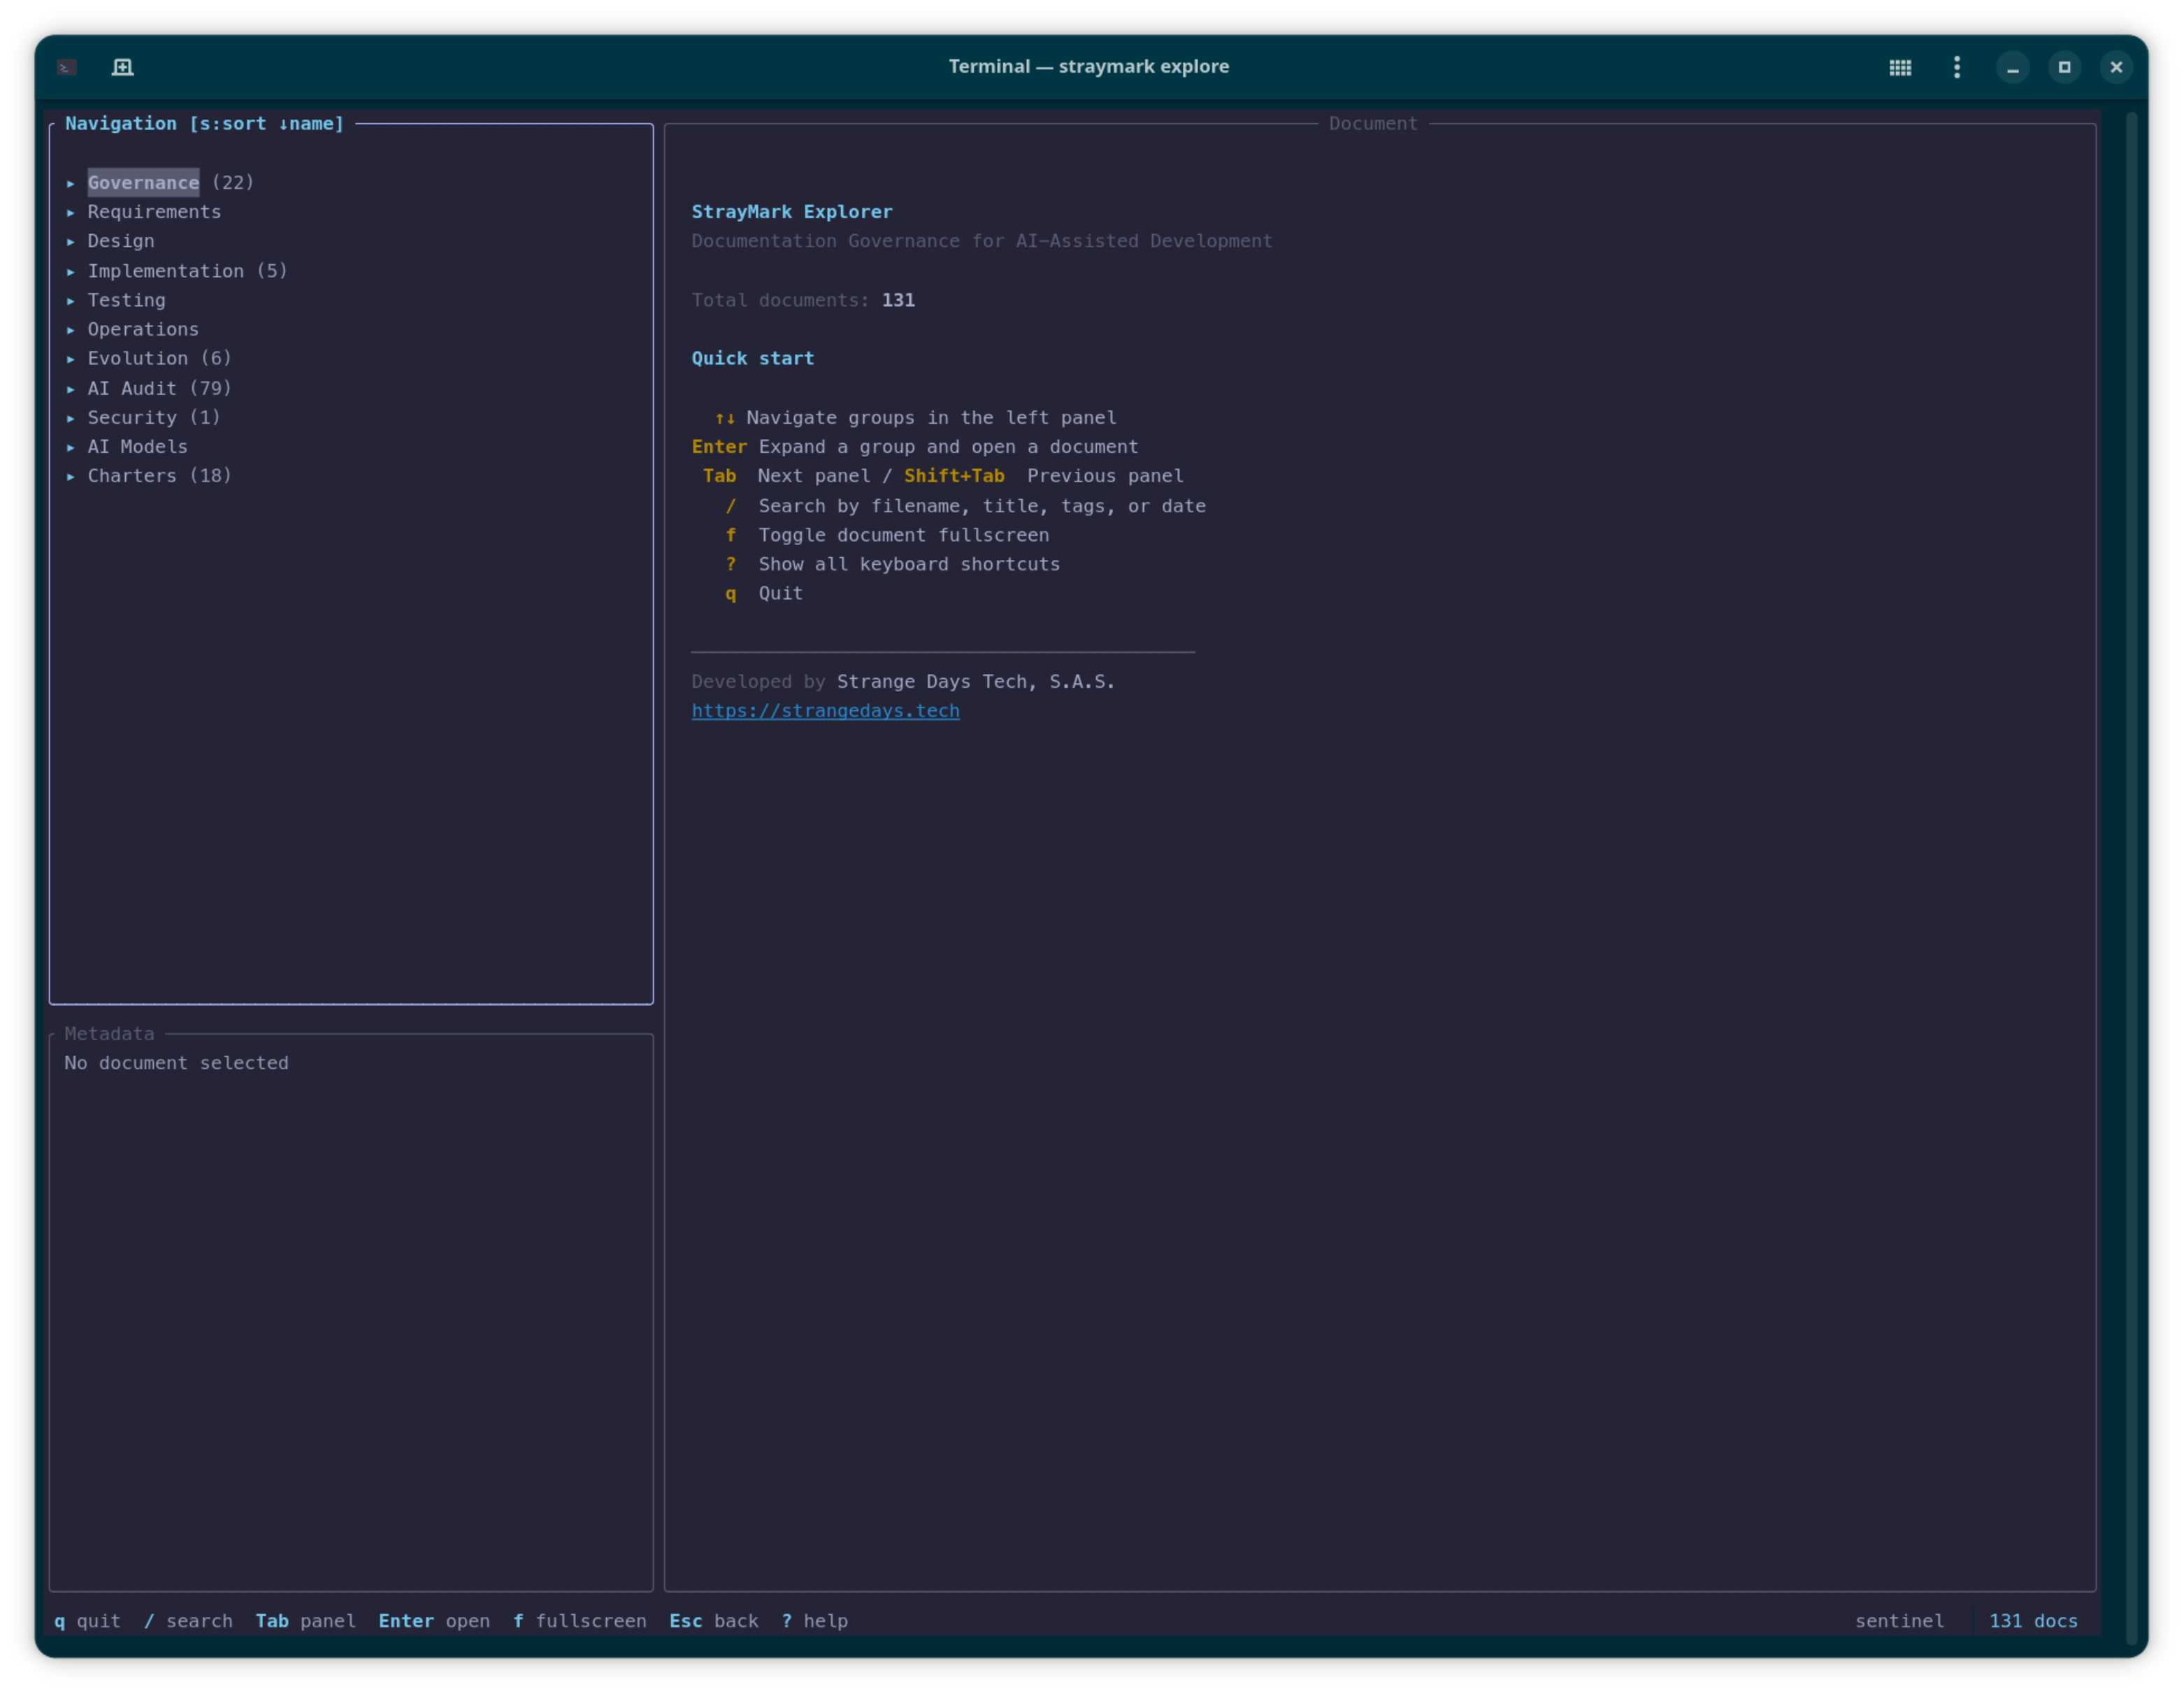Image resolution: width=2184 pixels, height=1693 pixels.
Task: Close the terminal window
Action: click(x=2116, y=67)
